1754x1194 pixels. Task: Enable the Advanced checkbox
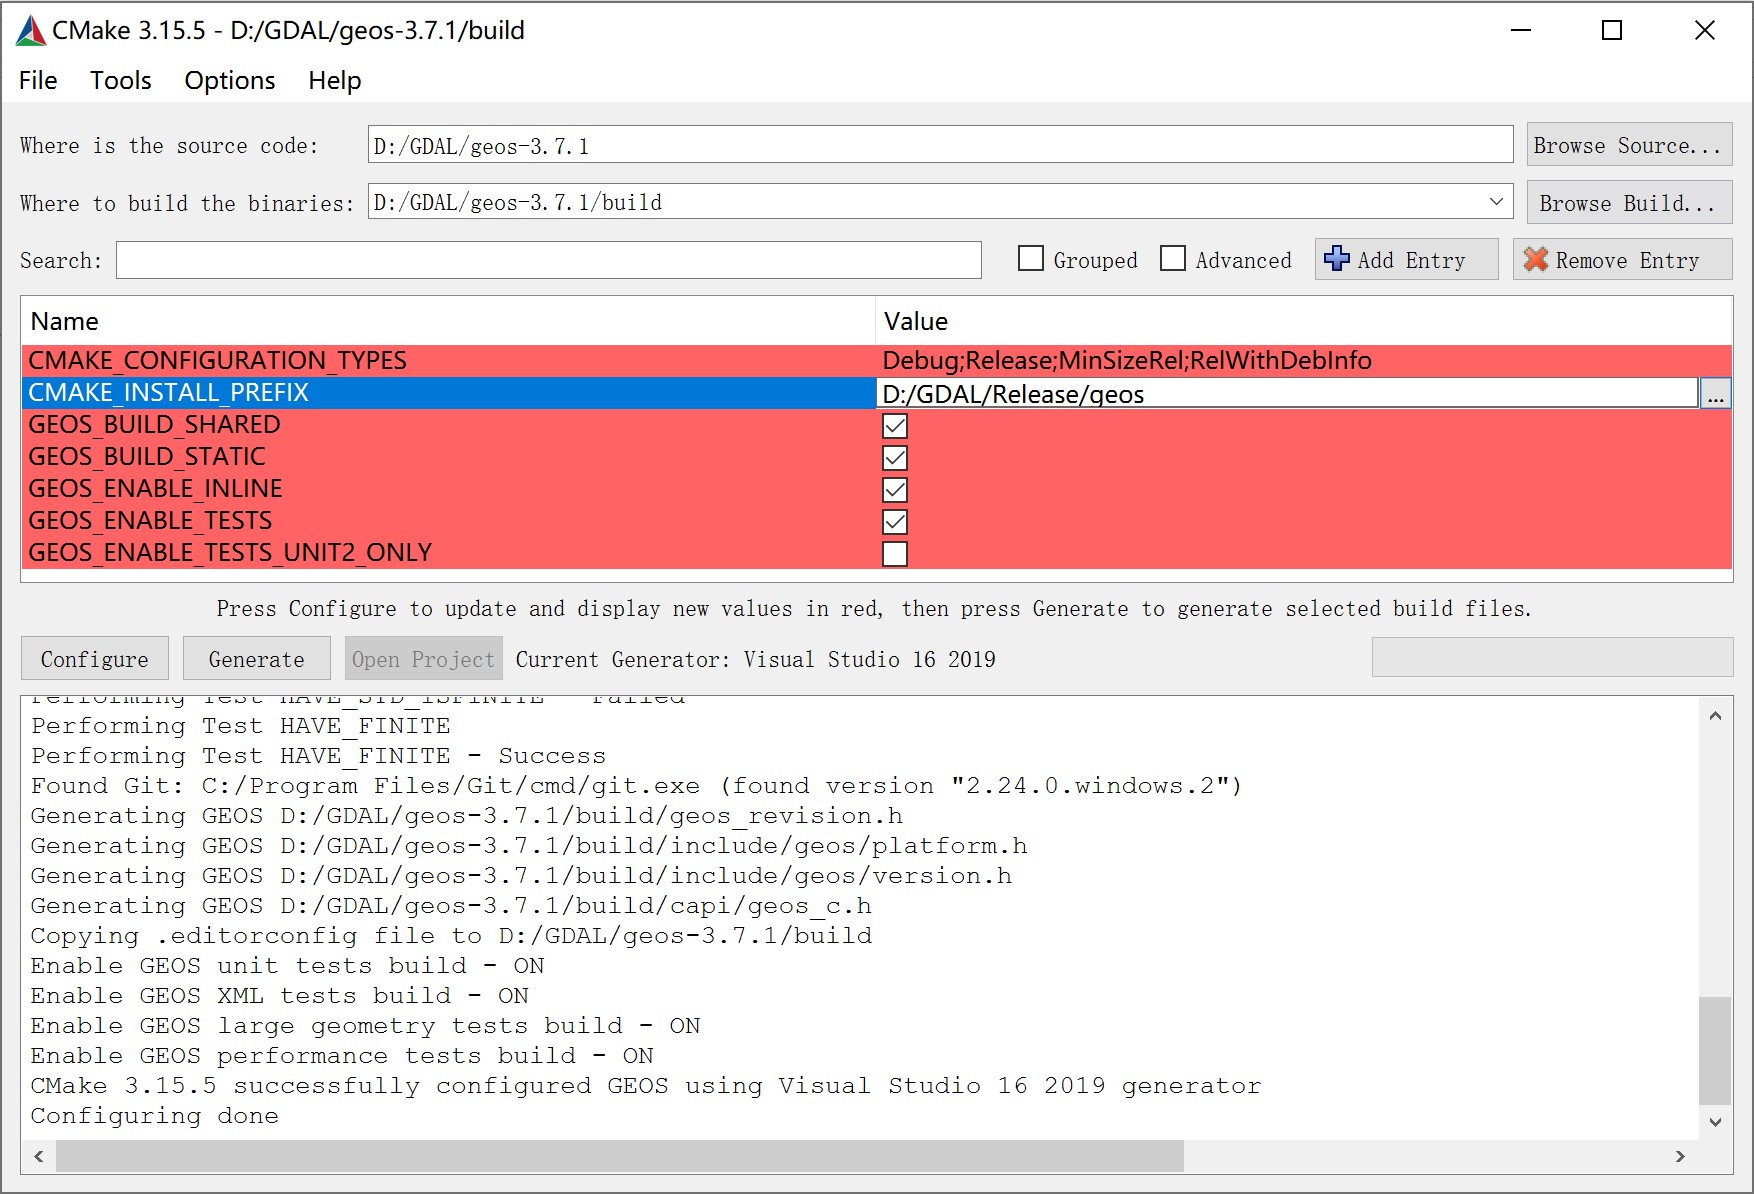(x=1173, y=259)
